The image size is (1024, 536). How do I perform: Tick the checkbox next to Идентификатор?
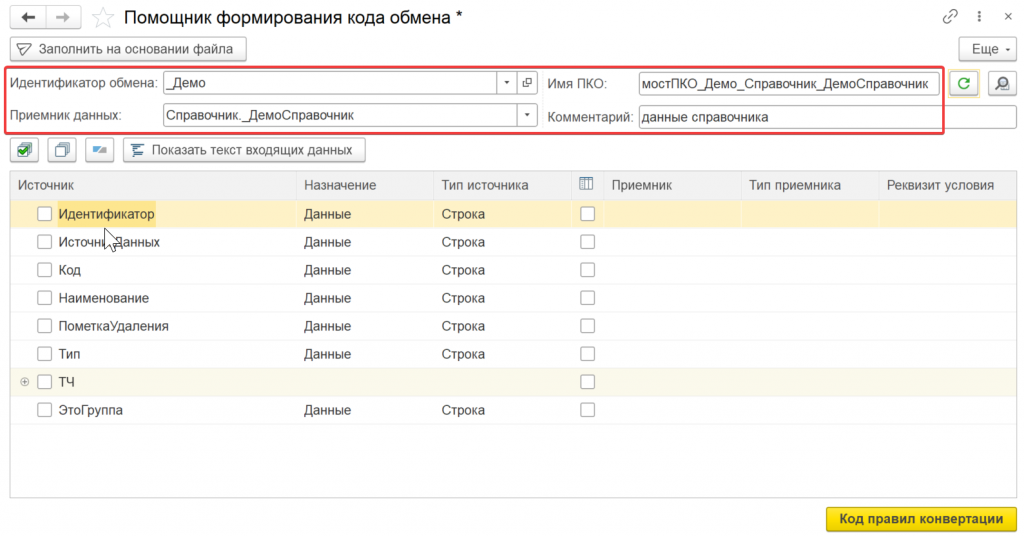click(44, 214)
